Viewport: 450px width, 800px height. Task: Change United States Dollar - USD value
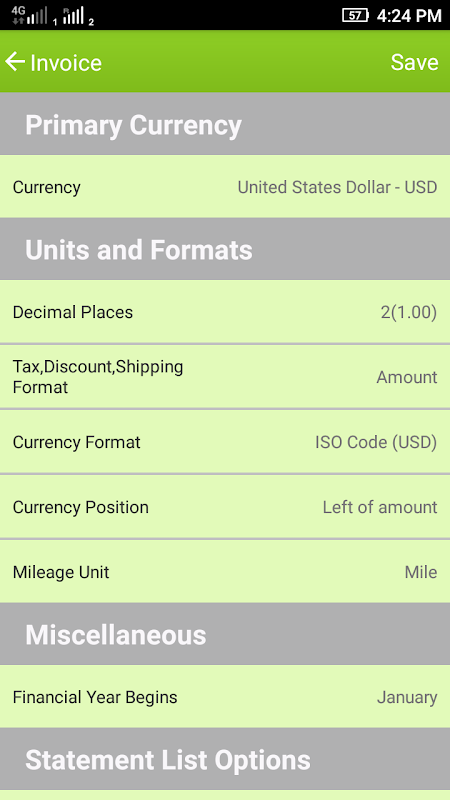337,187
